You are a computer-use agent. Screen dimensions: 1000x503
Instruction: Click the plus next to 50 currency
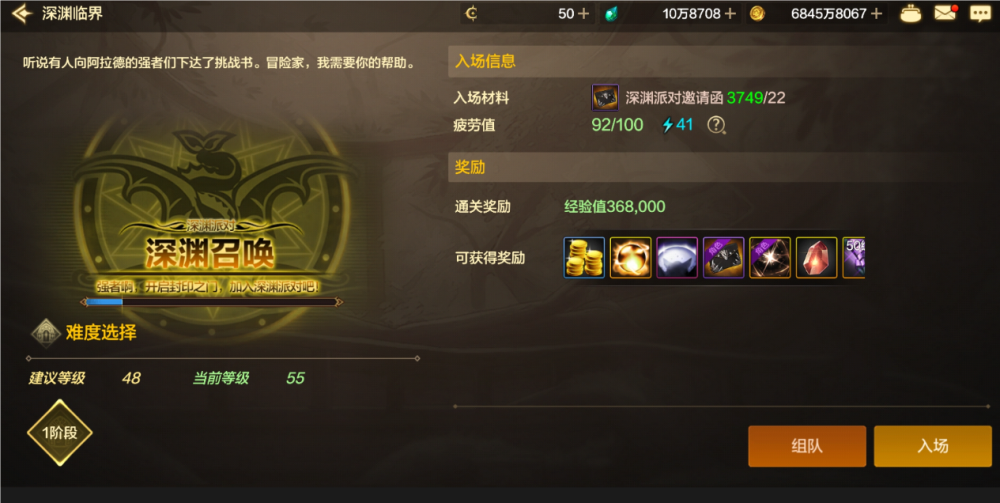click(583, 13)
